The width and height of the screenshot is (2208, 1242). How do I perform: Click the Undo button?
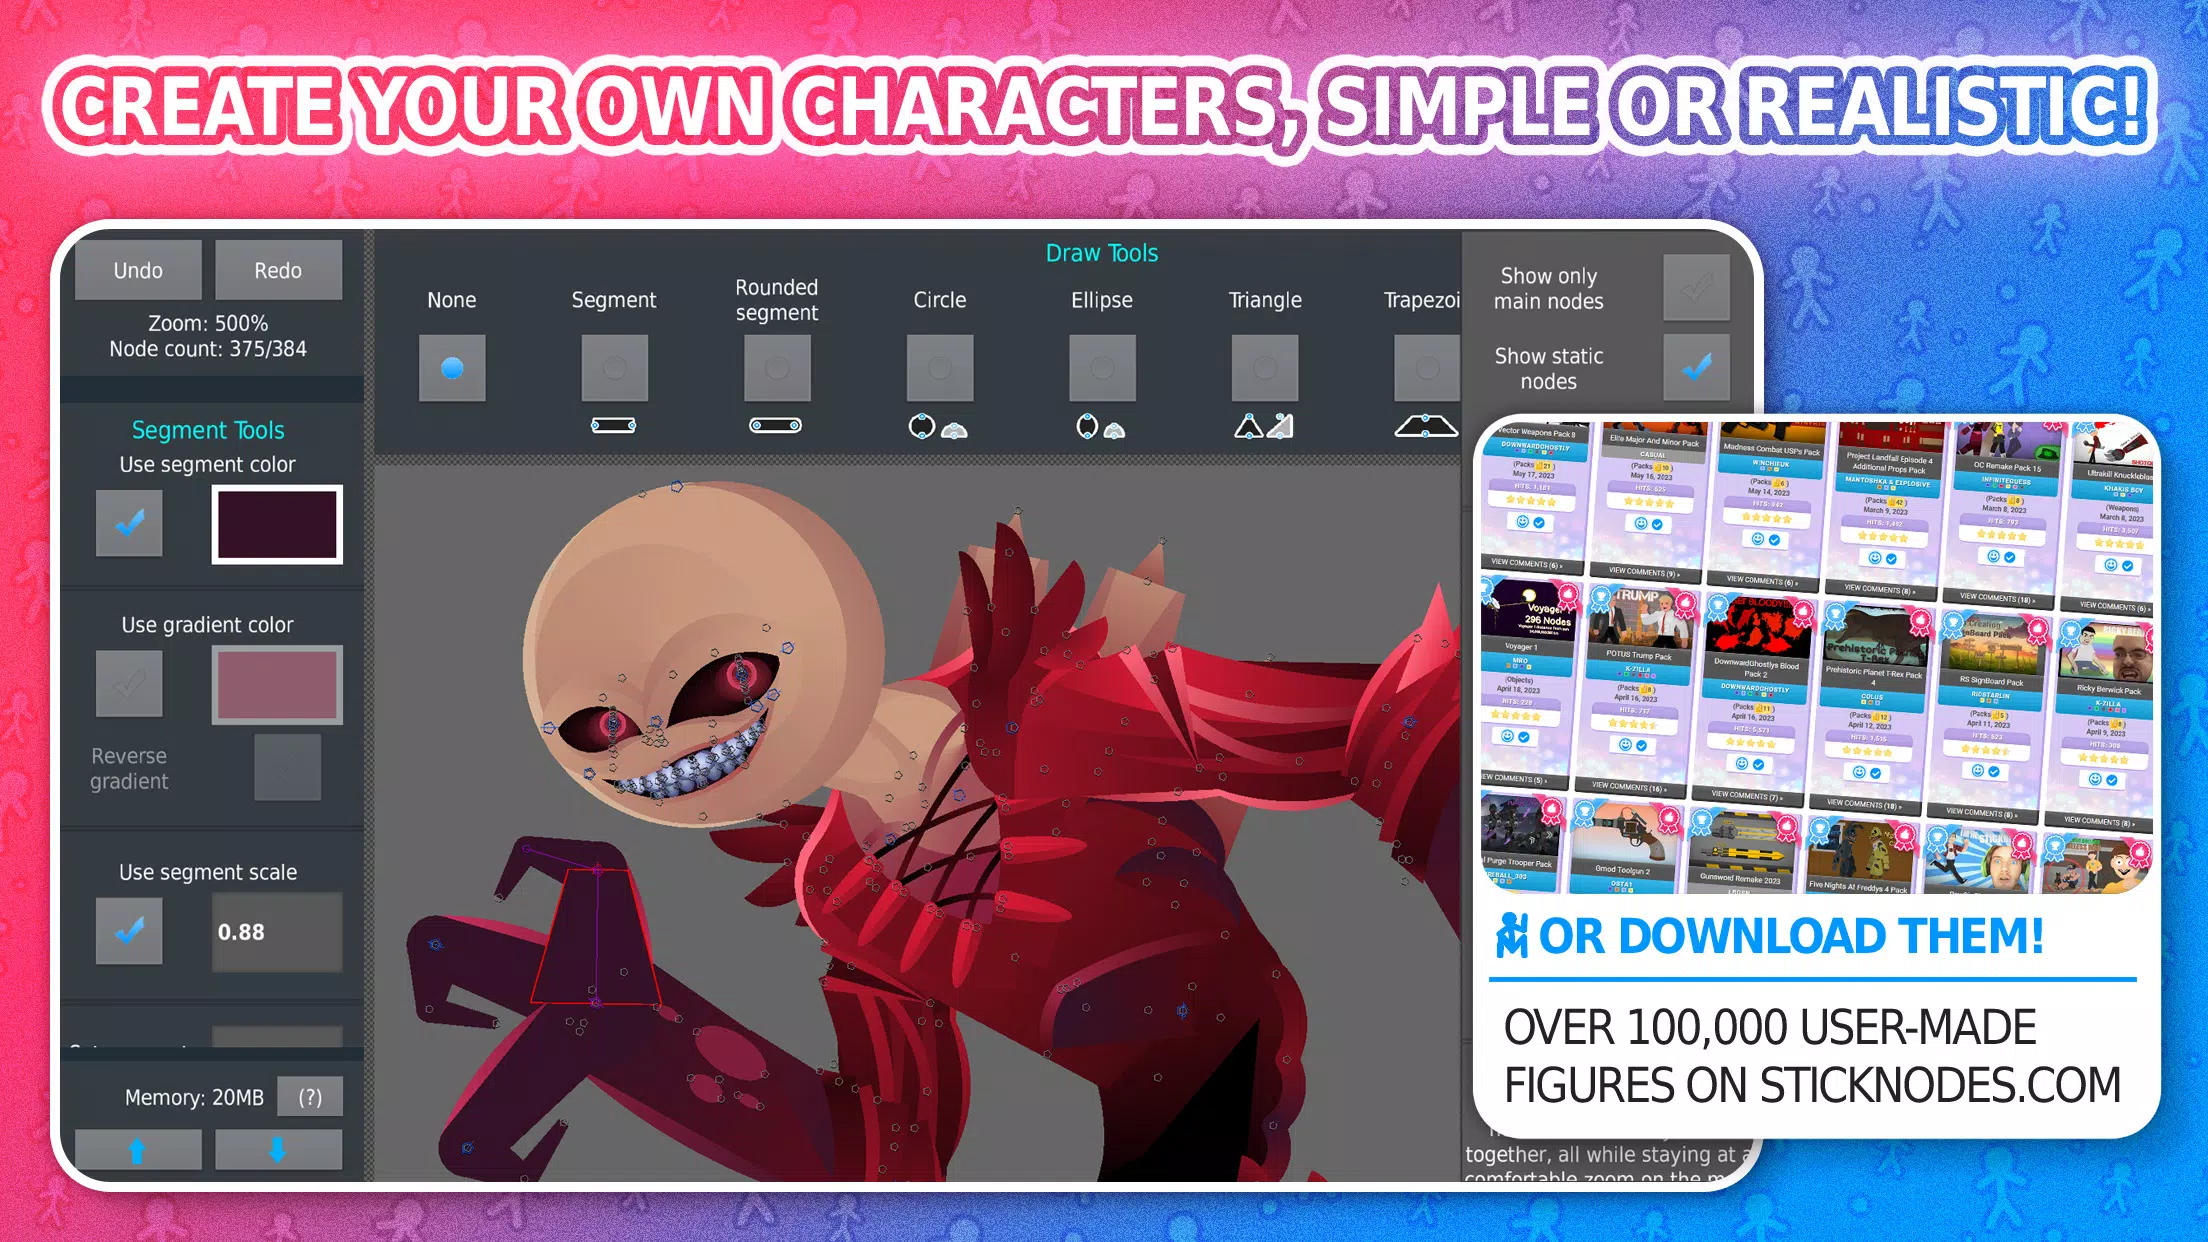[x=140, y=270]
